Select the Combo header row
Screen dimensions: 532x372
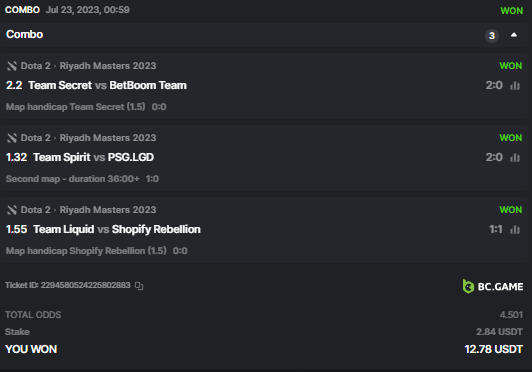(x=264, y=35)
